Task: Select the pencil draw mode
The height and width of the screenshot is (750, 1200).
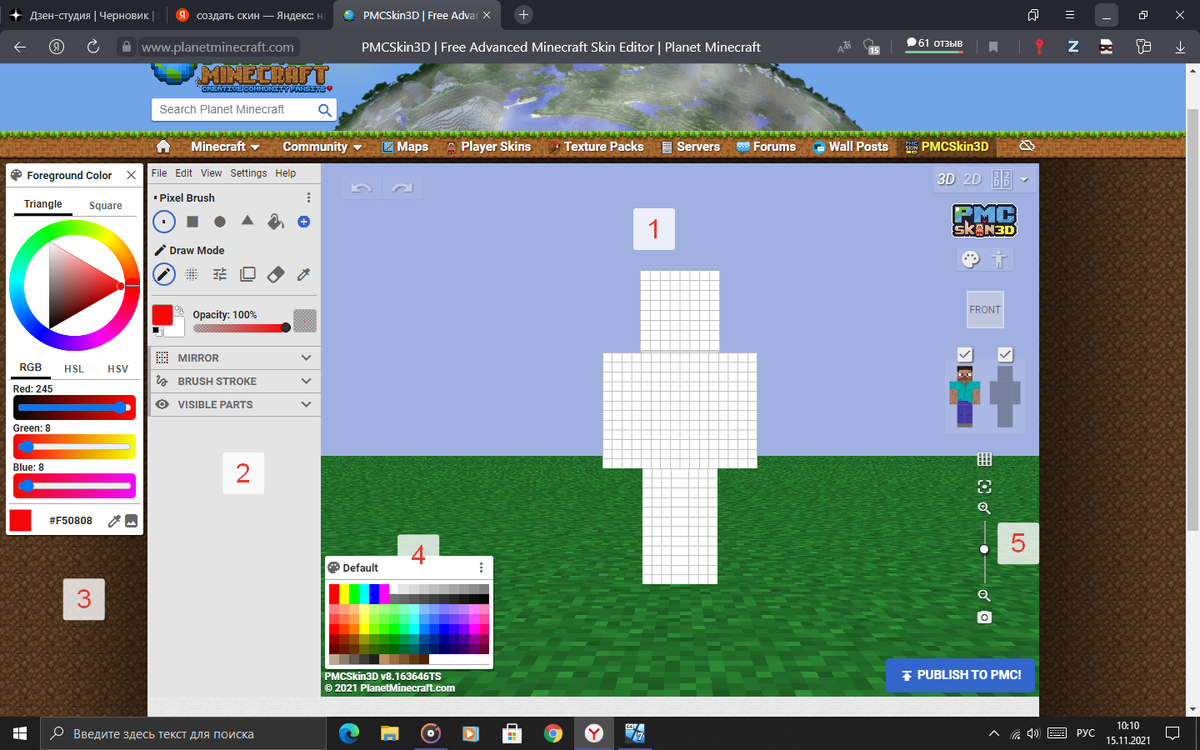Action: tap(164, 274)
